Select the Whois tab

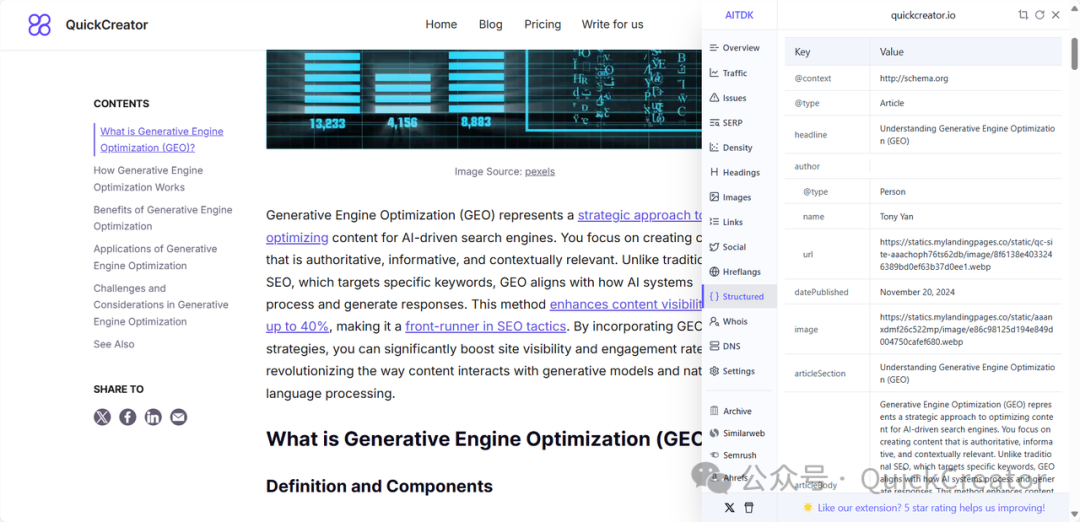[734, 321]
